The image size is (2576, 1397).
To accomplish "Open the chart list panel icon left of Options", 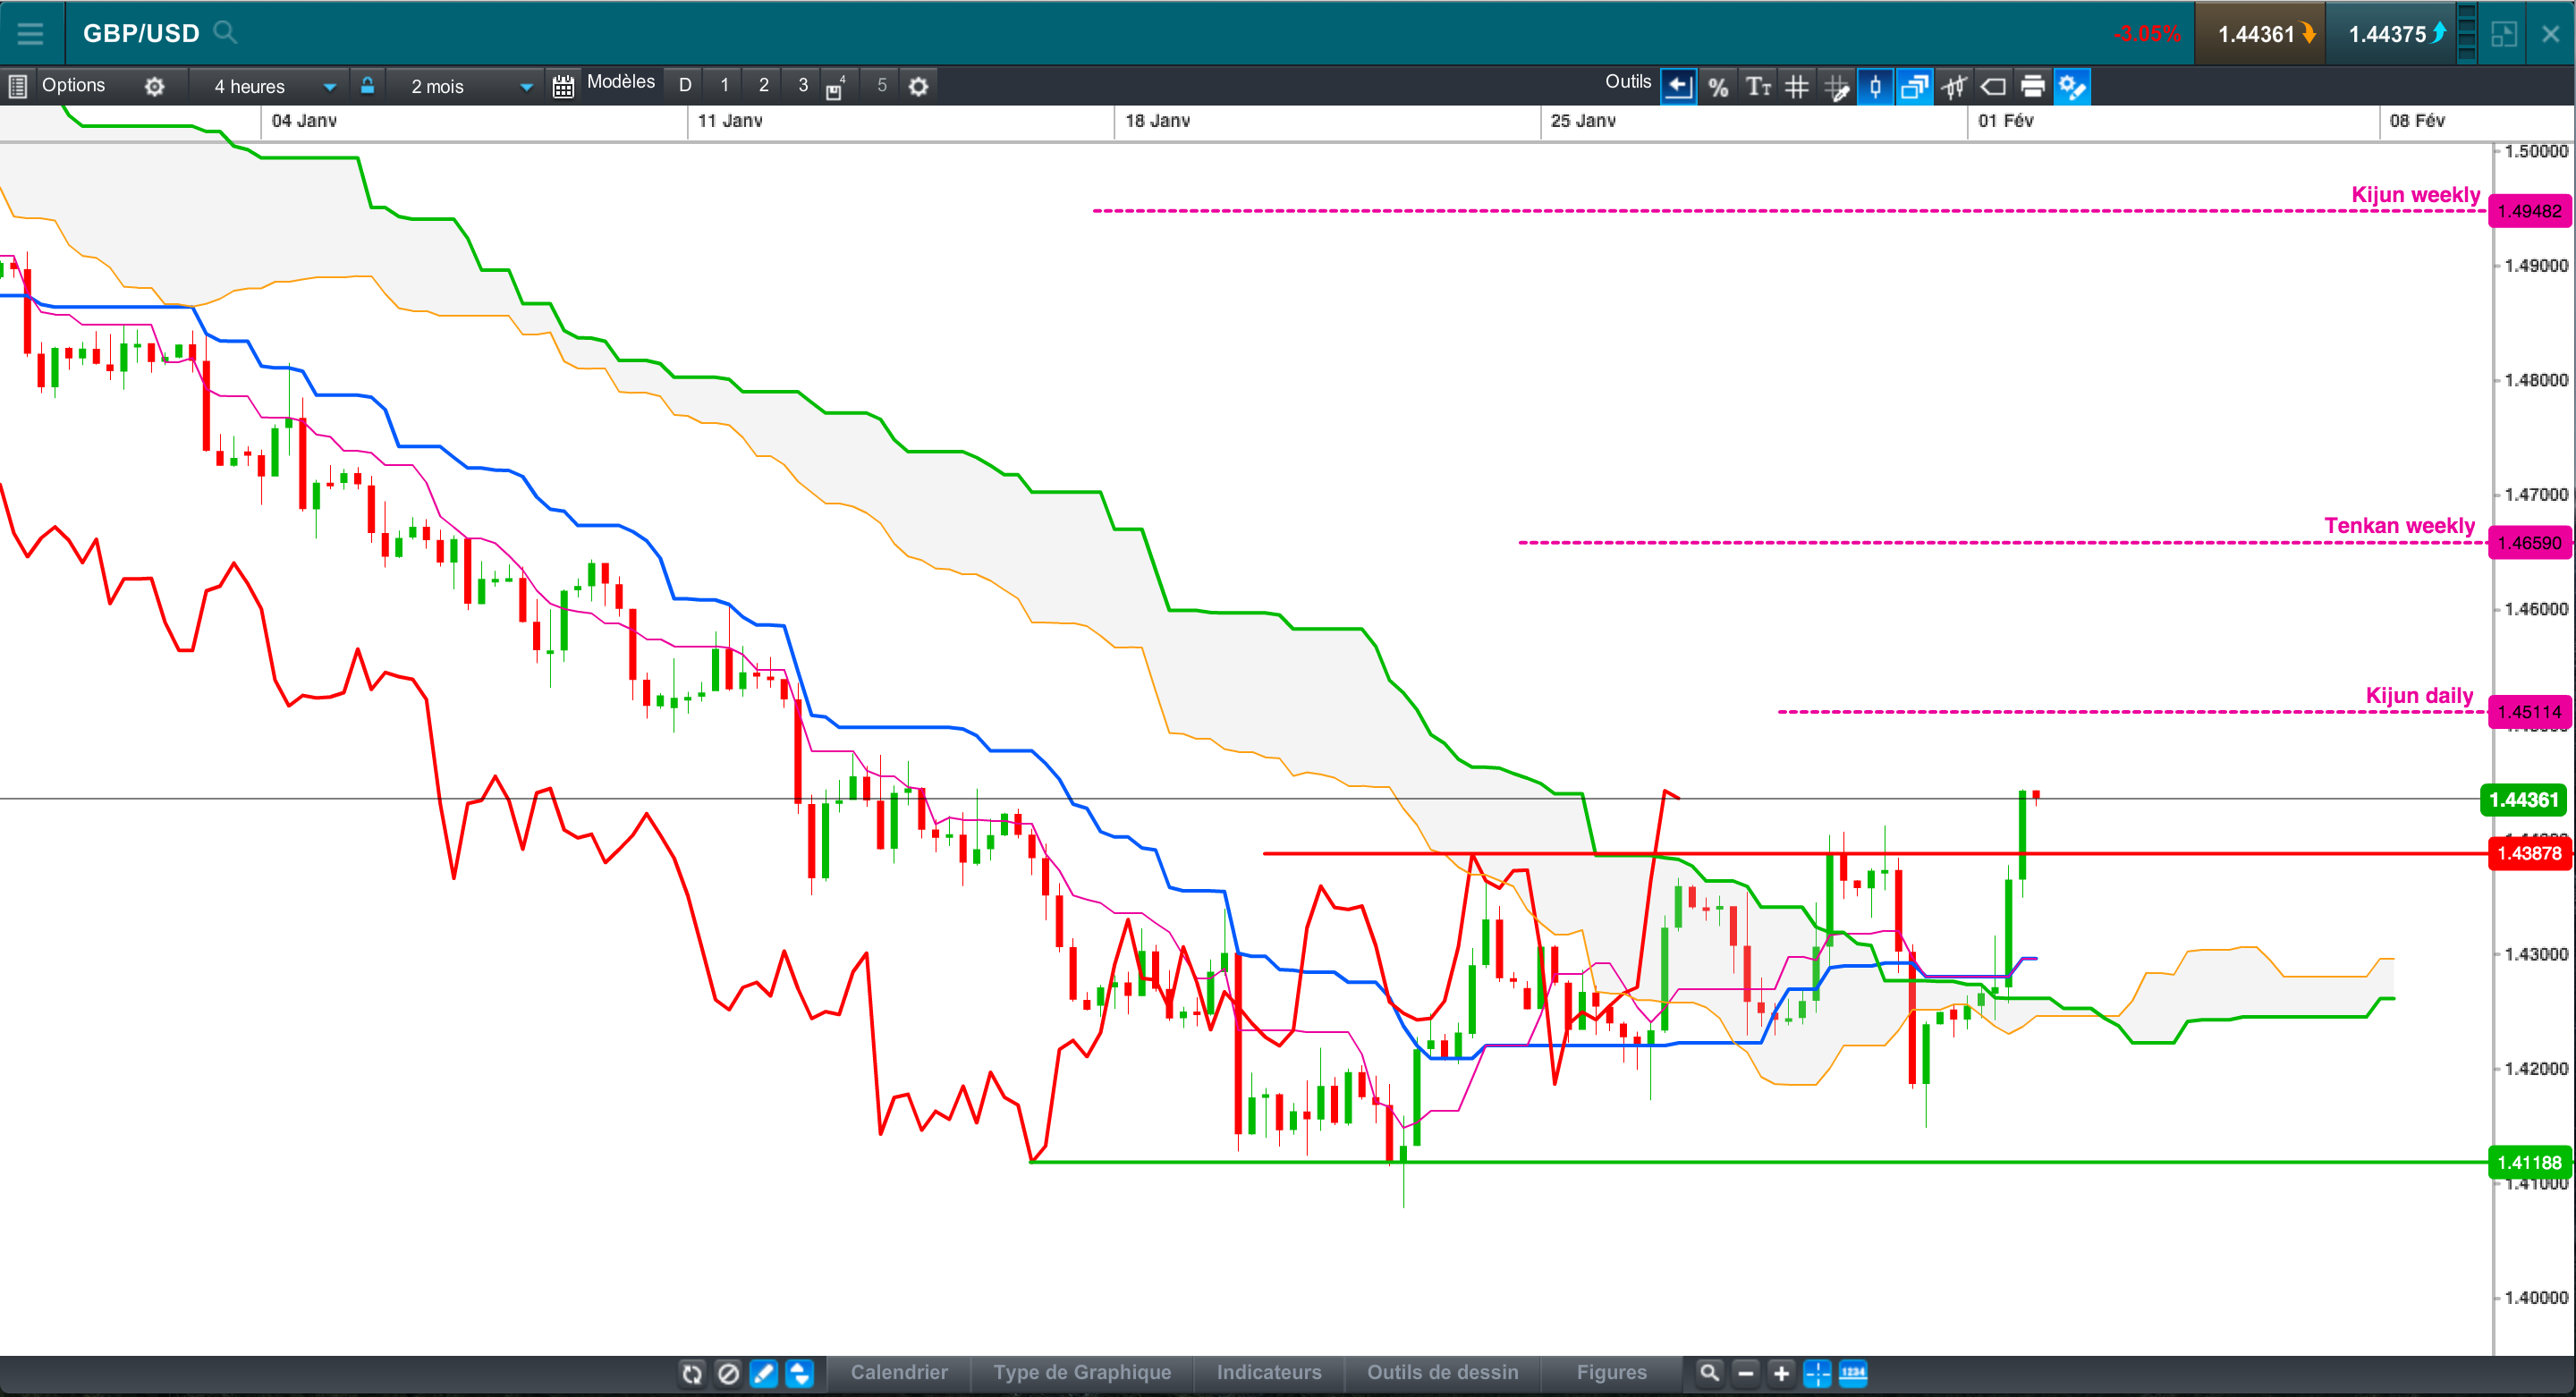I will [x=17, y=86].
